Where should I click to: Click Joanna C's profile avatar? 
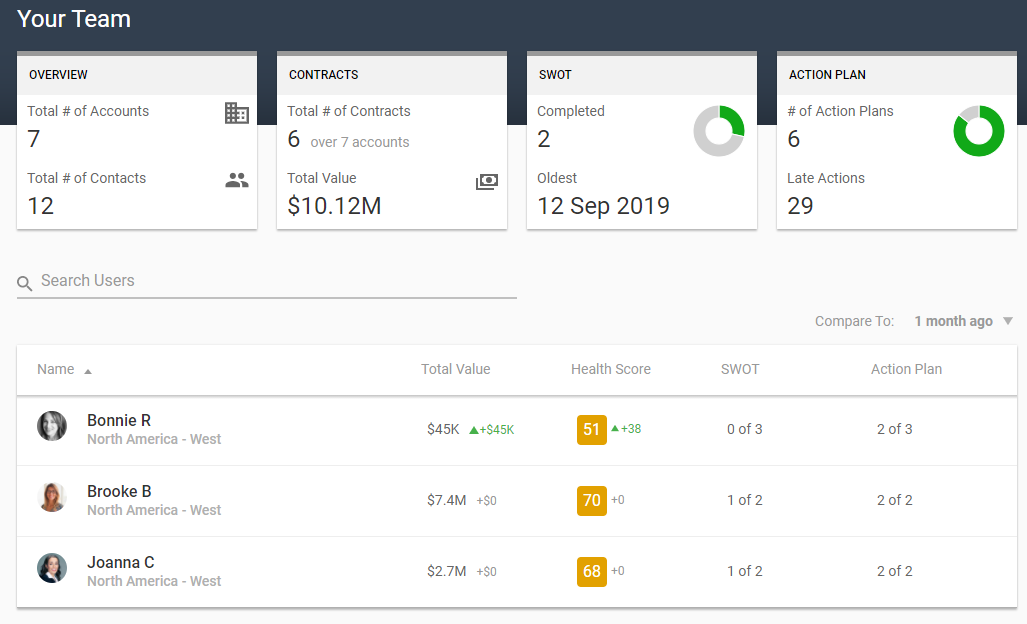click(52, 568)
